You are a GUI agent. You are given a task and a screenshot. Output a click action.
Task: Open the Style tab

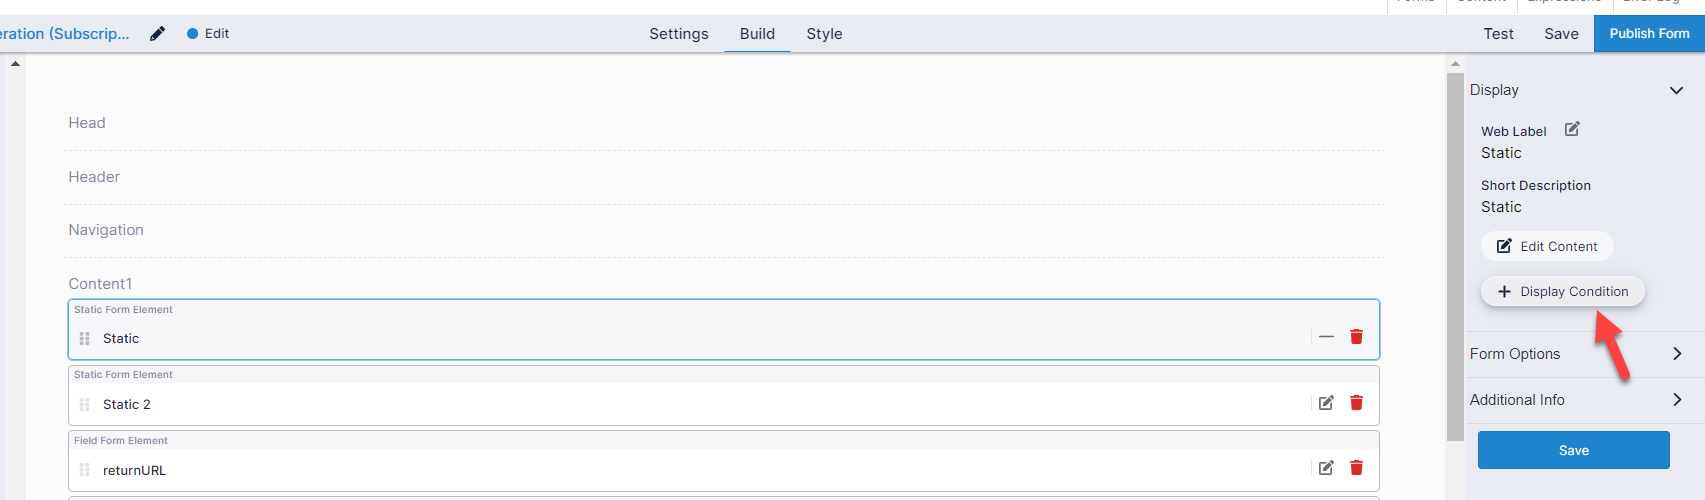pyautogui.click(x=824, y=34)
